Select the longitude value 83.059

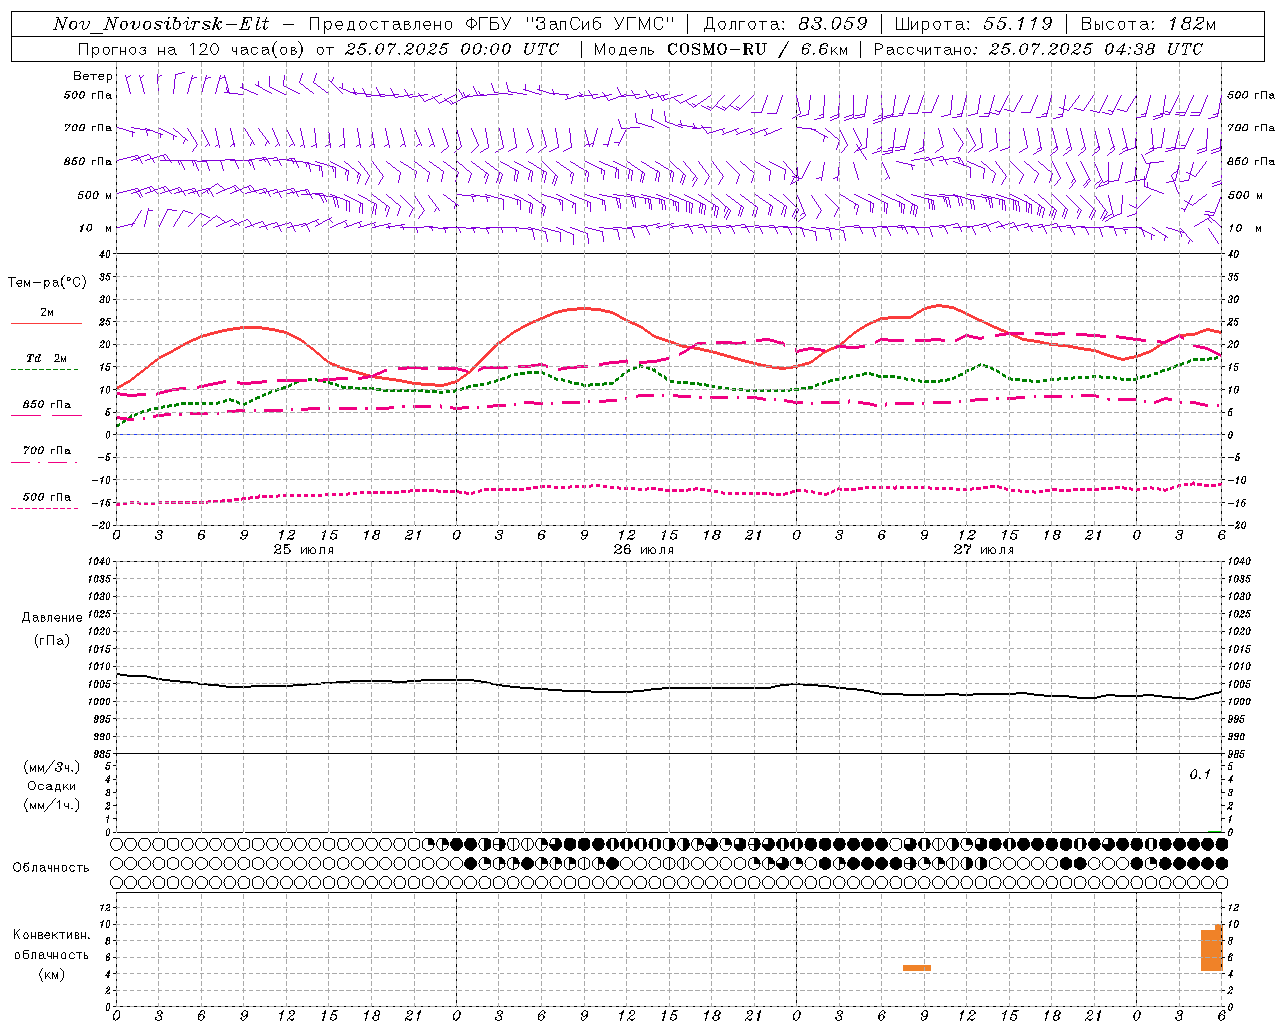click(x=833, y=24)
